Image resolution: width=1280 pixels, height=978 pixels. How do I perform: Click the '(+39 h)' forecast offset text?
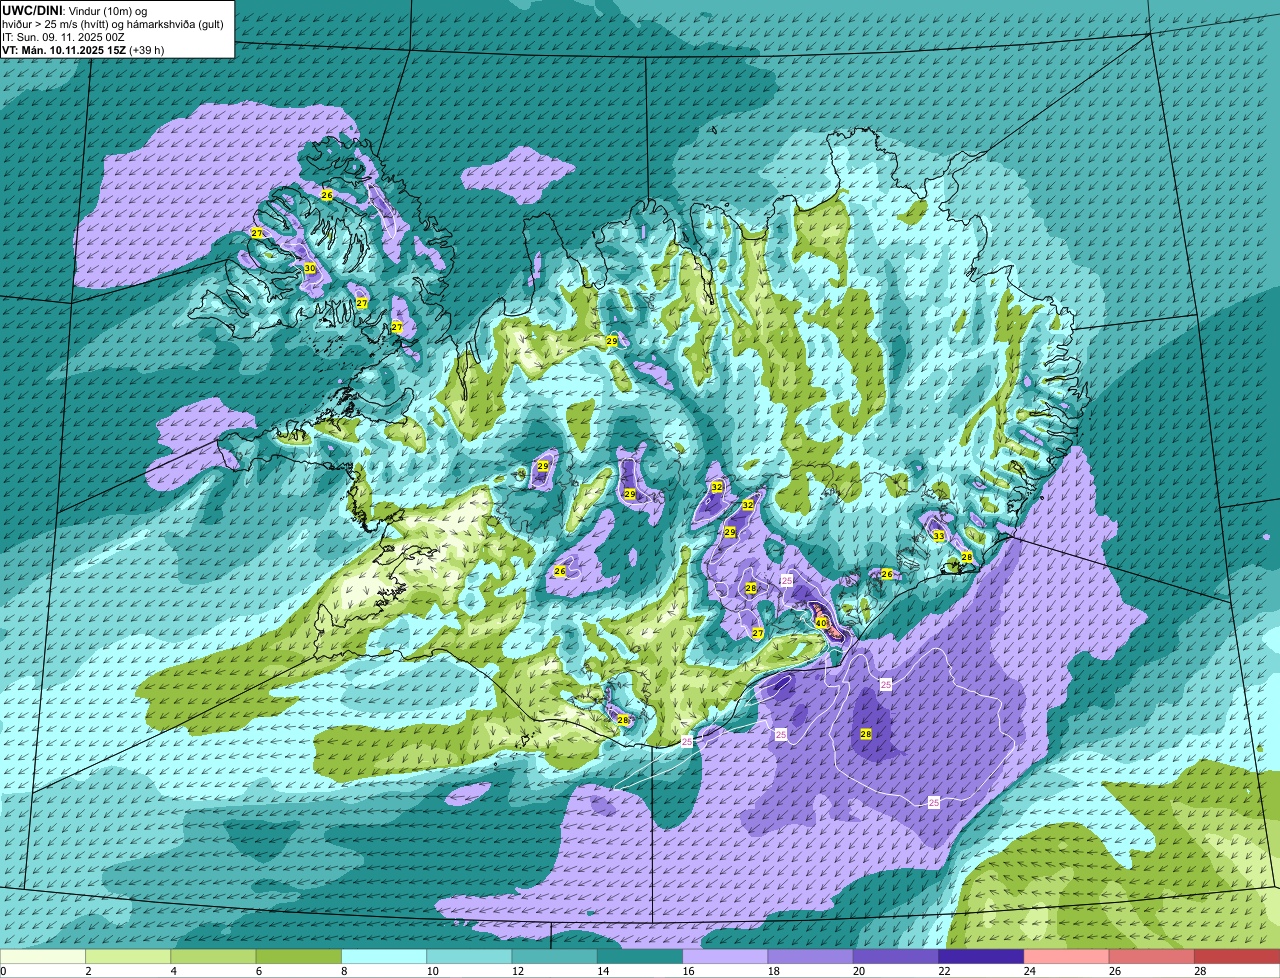(146, 50)
